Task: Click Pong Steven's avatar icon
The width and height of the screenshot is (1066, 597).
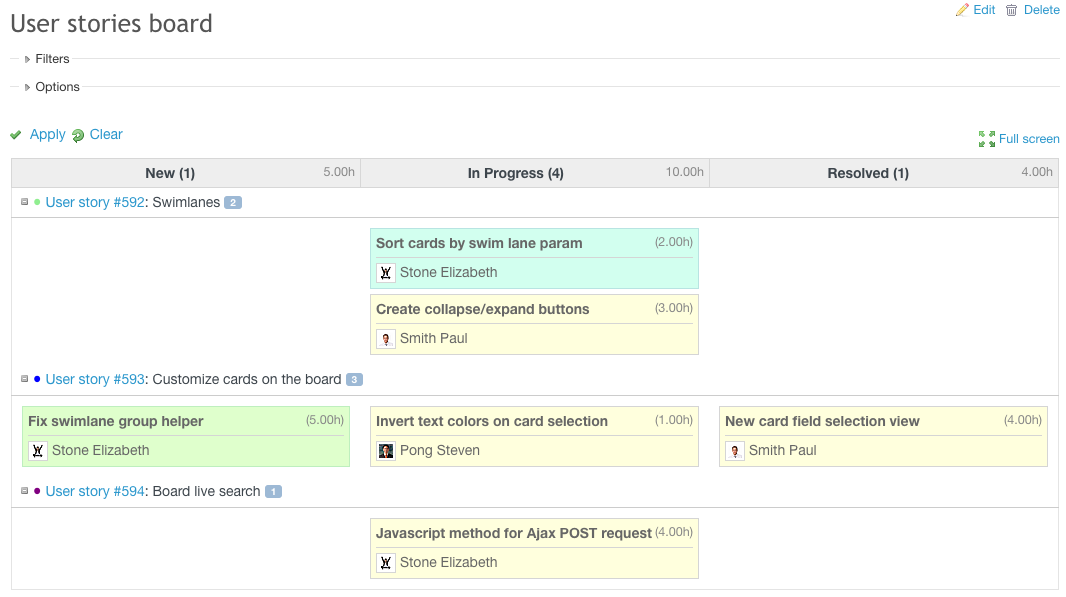Action: point(386,450)
